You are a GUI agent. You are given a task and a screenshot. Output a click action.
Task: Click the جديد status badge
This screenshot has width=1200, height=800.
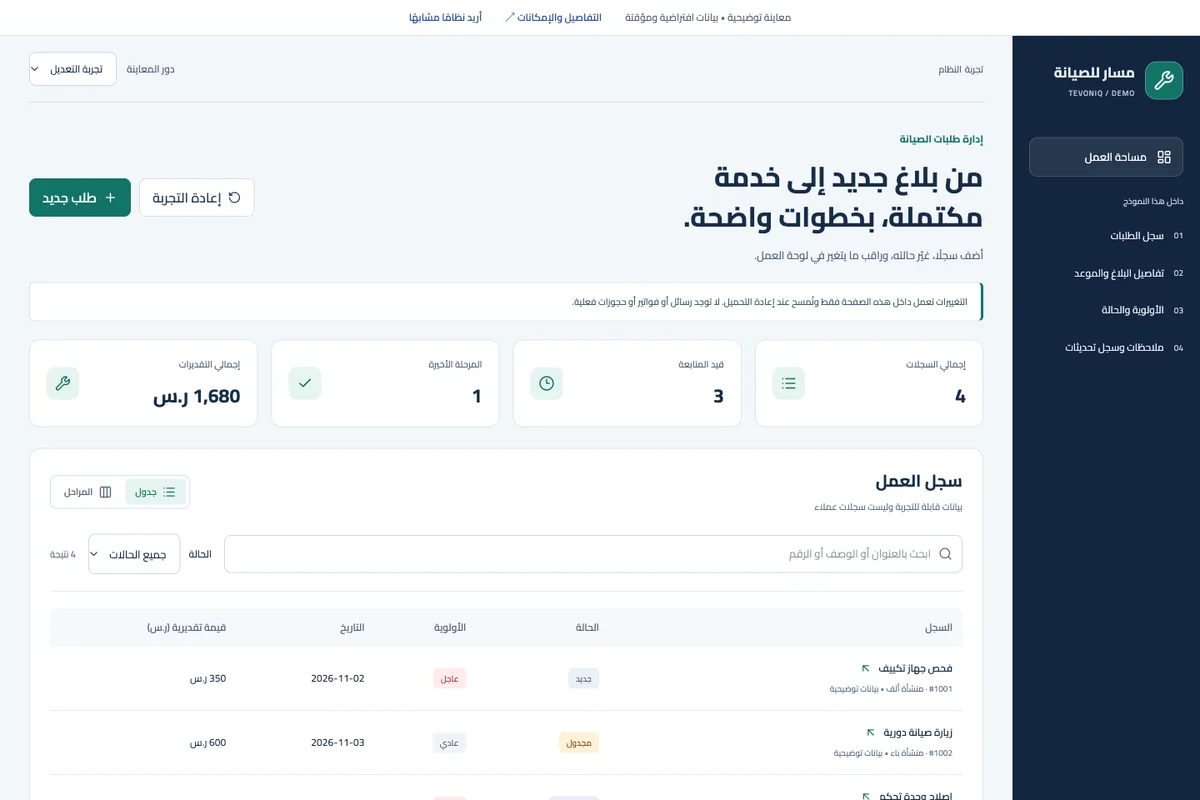[x=584, y=678]
